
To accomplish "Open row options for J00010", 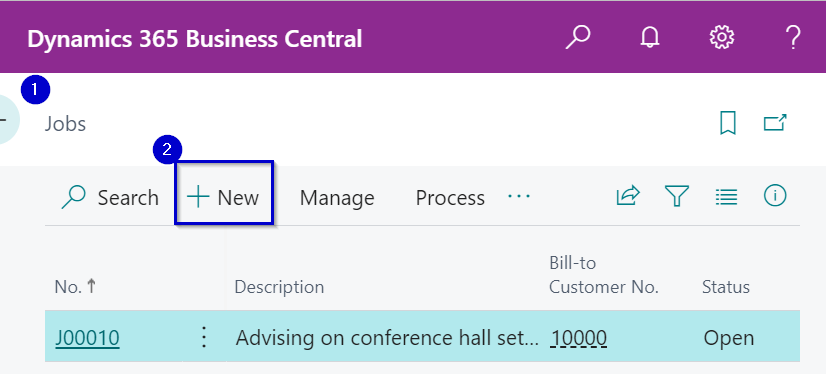I will pos(204,337).
